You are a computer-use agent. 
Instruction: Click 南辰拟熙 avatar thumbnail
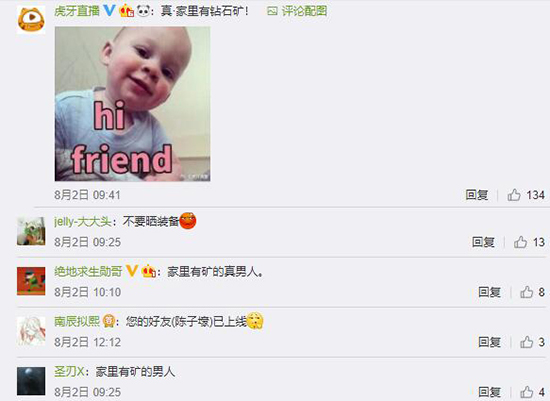pyautogui.click(x=31, y=331)
